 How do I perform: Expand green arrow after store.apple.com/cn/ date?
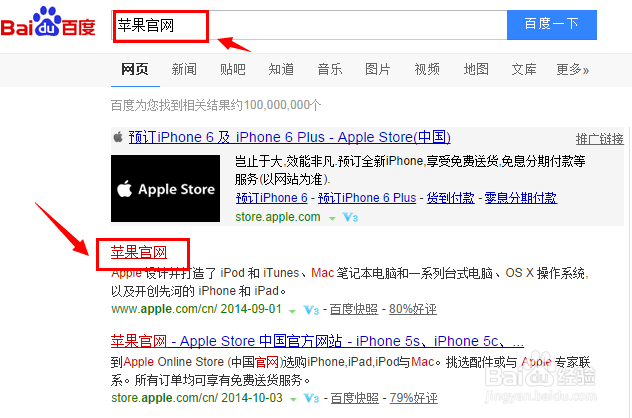point(293,399)
